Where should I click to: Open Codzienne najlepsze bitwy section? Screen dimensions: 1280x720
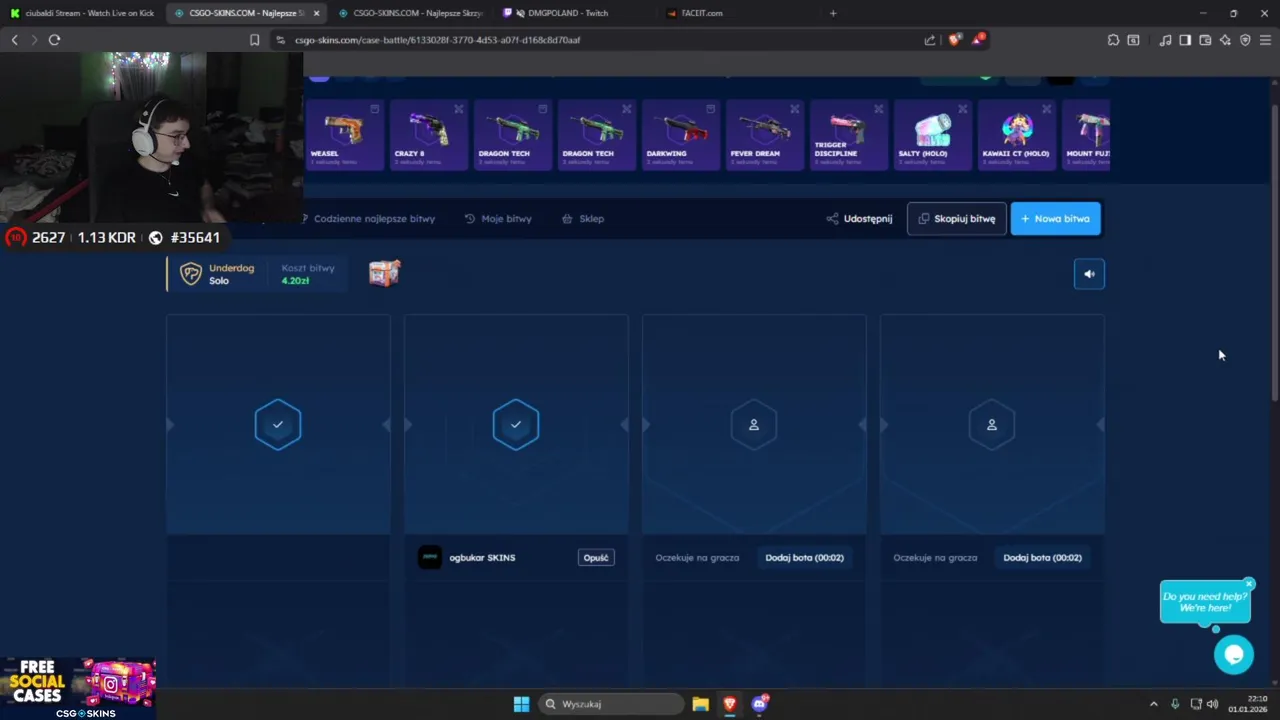(367, 218)
